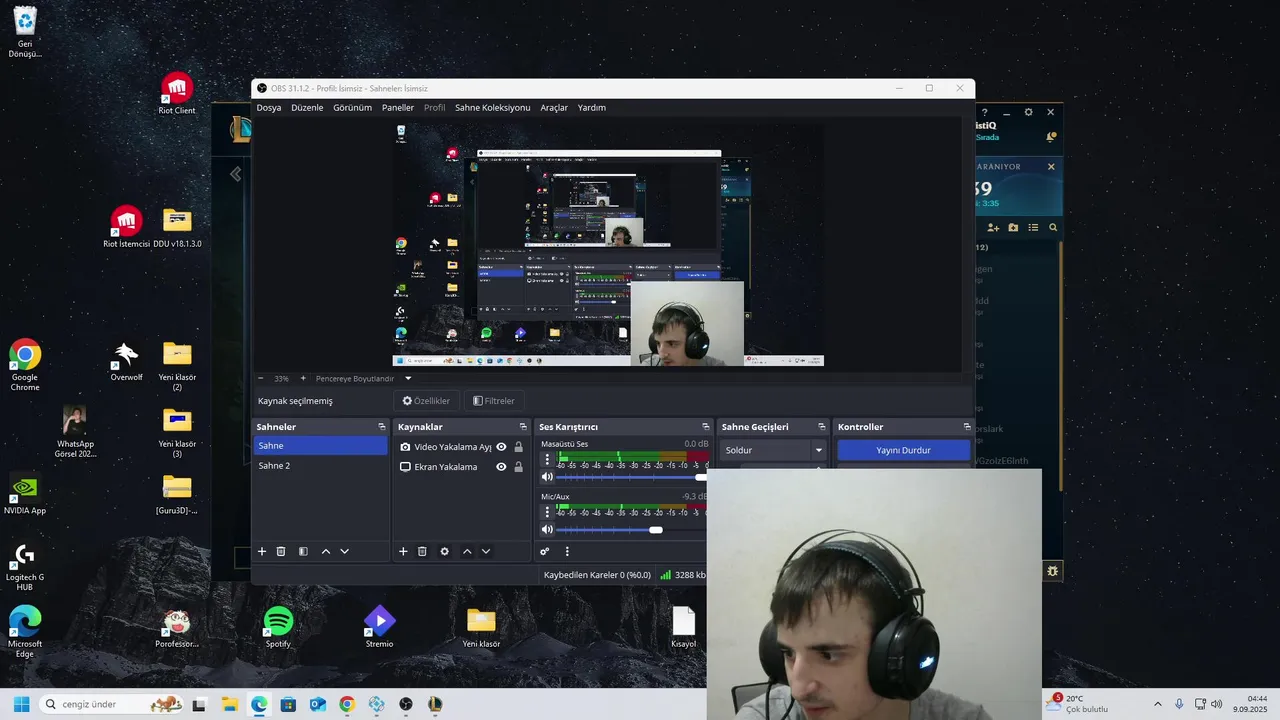Toggle lock on Video Yakalama Aygıtı source
This screenshot has height=720, width=1280.
pos(518,447)
